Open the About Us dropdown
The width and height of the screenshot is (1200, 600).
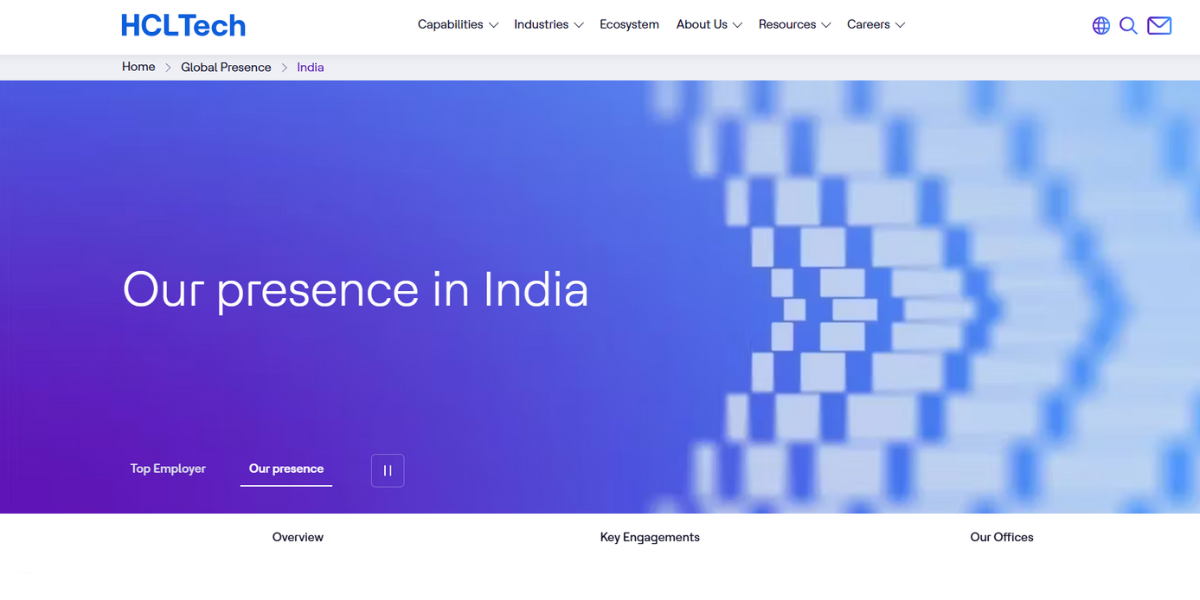(x=702, y=24)
